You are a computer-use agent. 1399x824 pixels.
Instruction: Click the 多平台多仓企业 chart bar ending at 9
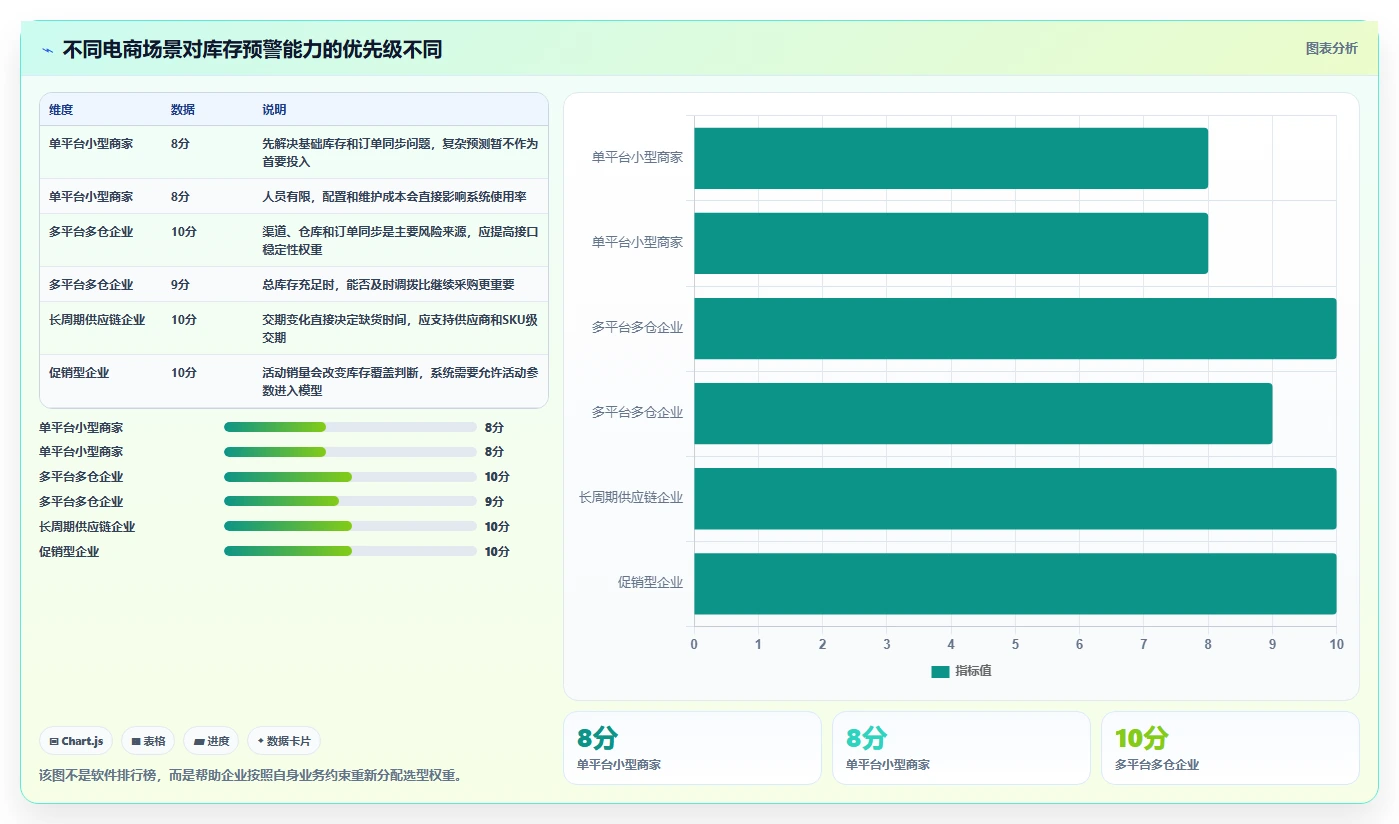click(x=983, y=413)
